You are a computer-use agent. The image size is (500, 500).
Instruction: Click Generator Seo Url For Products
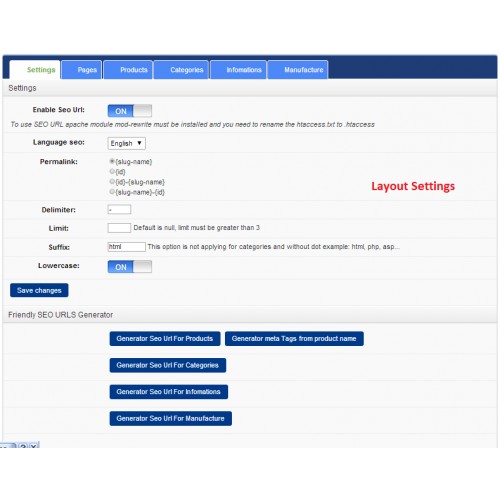pos(165,339)
